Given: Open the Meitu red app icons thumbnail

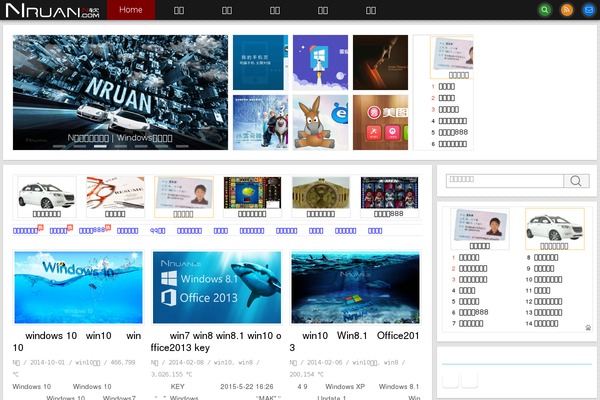Looking at the screenshot, I should 380,122.
